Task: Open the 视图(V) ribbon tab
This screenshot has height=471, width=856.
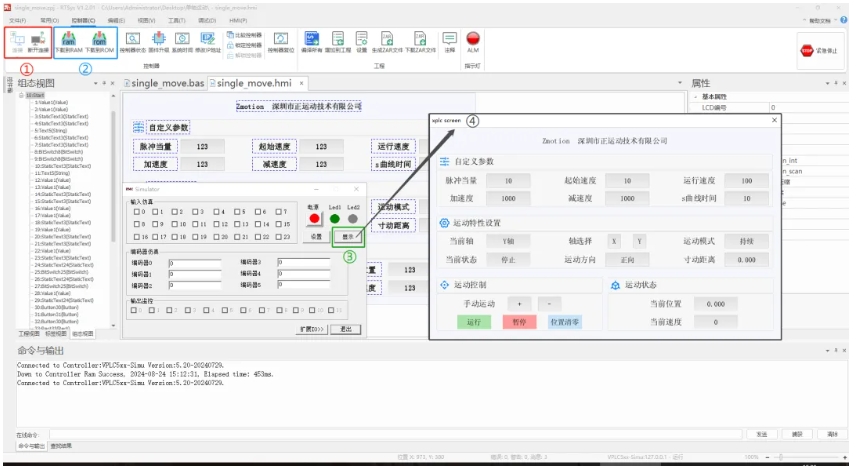Action: pyautogui.click(x=146, y=20)
